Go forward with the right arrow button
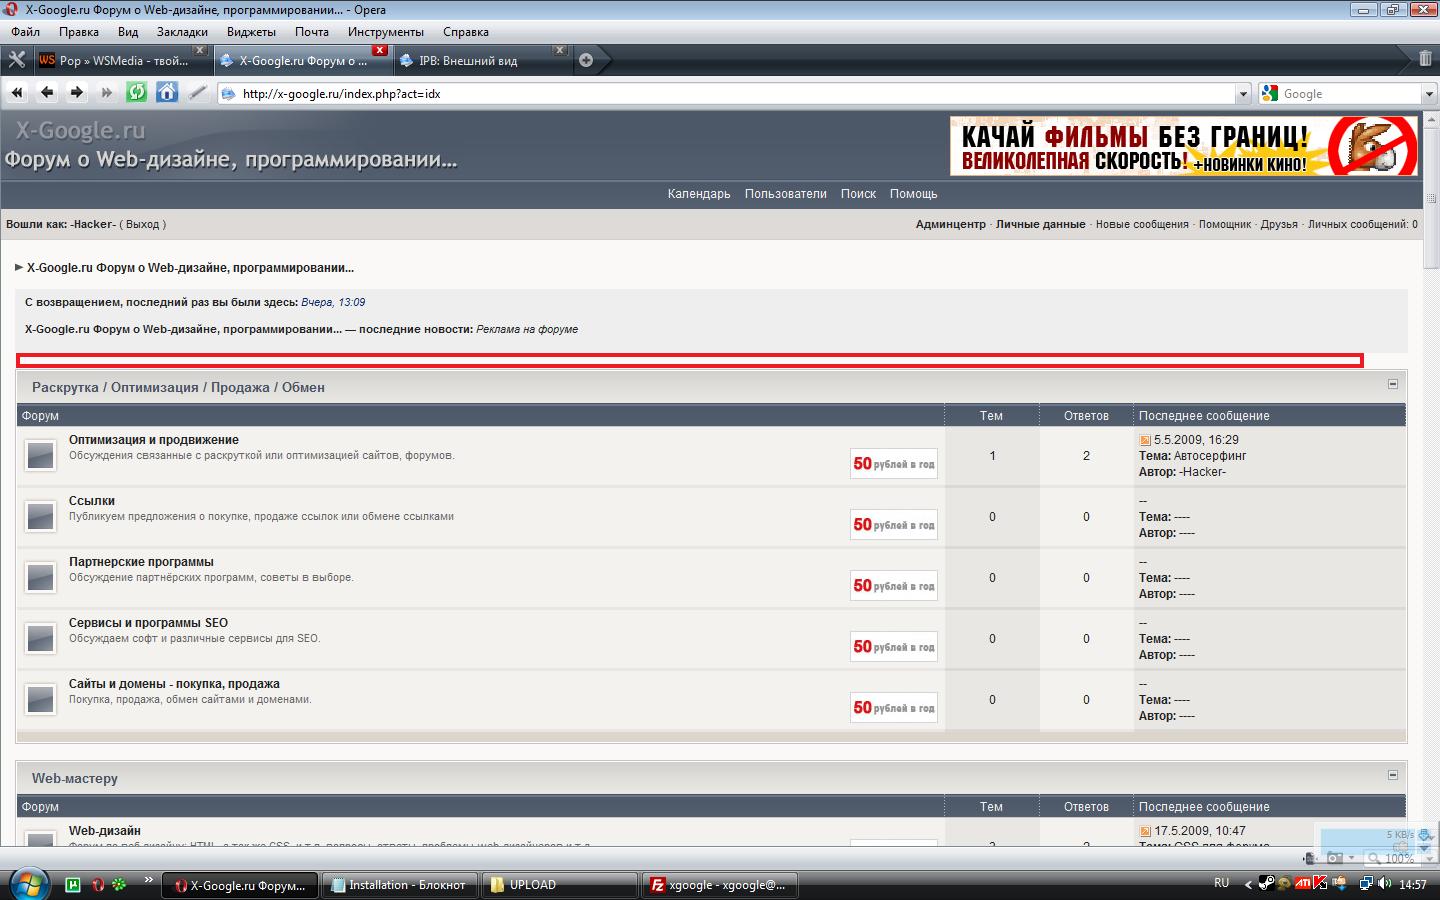The height and width of the screenshot is (900, 1440). point(77,93)
